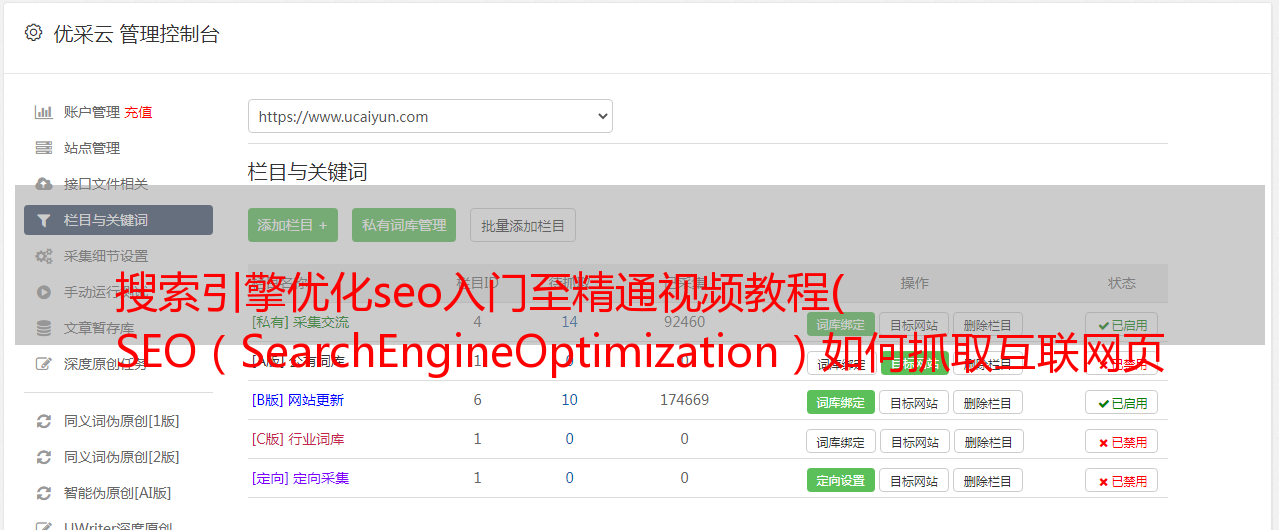The image size is (1279, 530).
Task: Open 文章暂存库 via its database icon
Action: point(43,328)
